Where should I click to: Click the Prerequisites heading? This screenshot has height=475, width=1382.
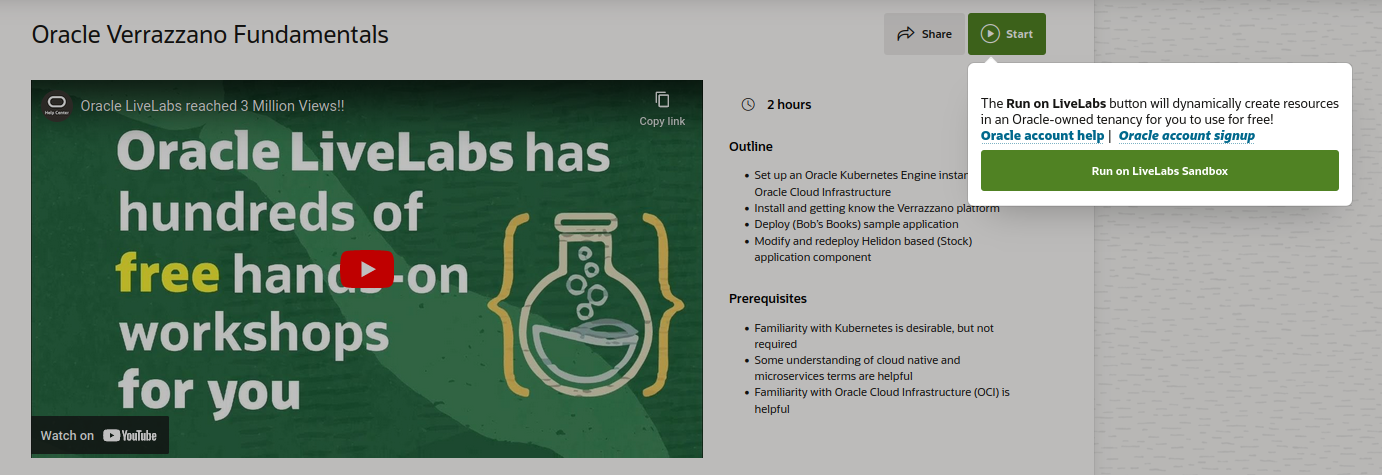(768, 298)
